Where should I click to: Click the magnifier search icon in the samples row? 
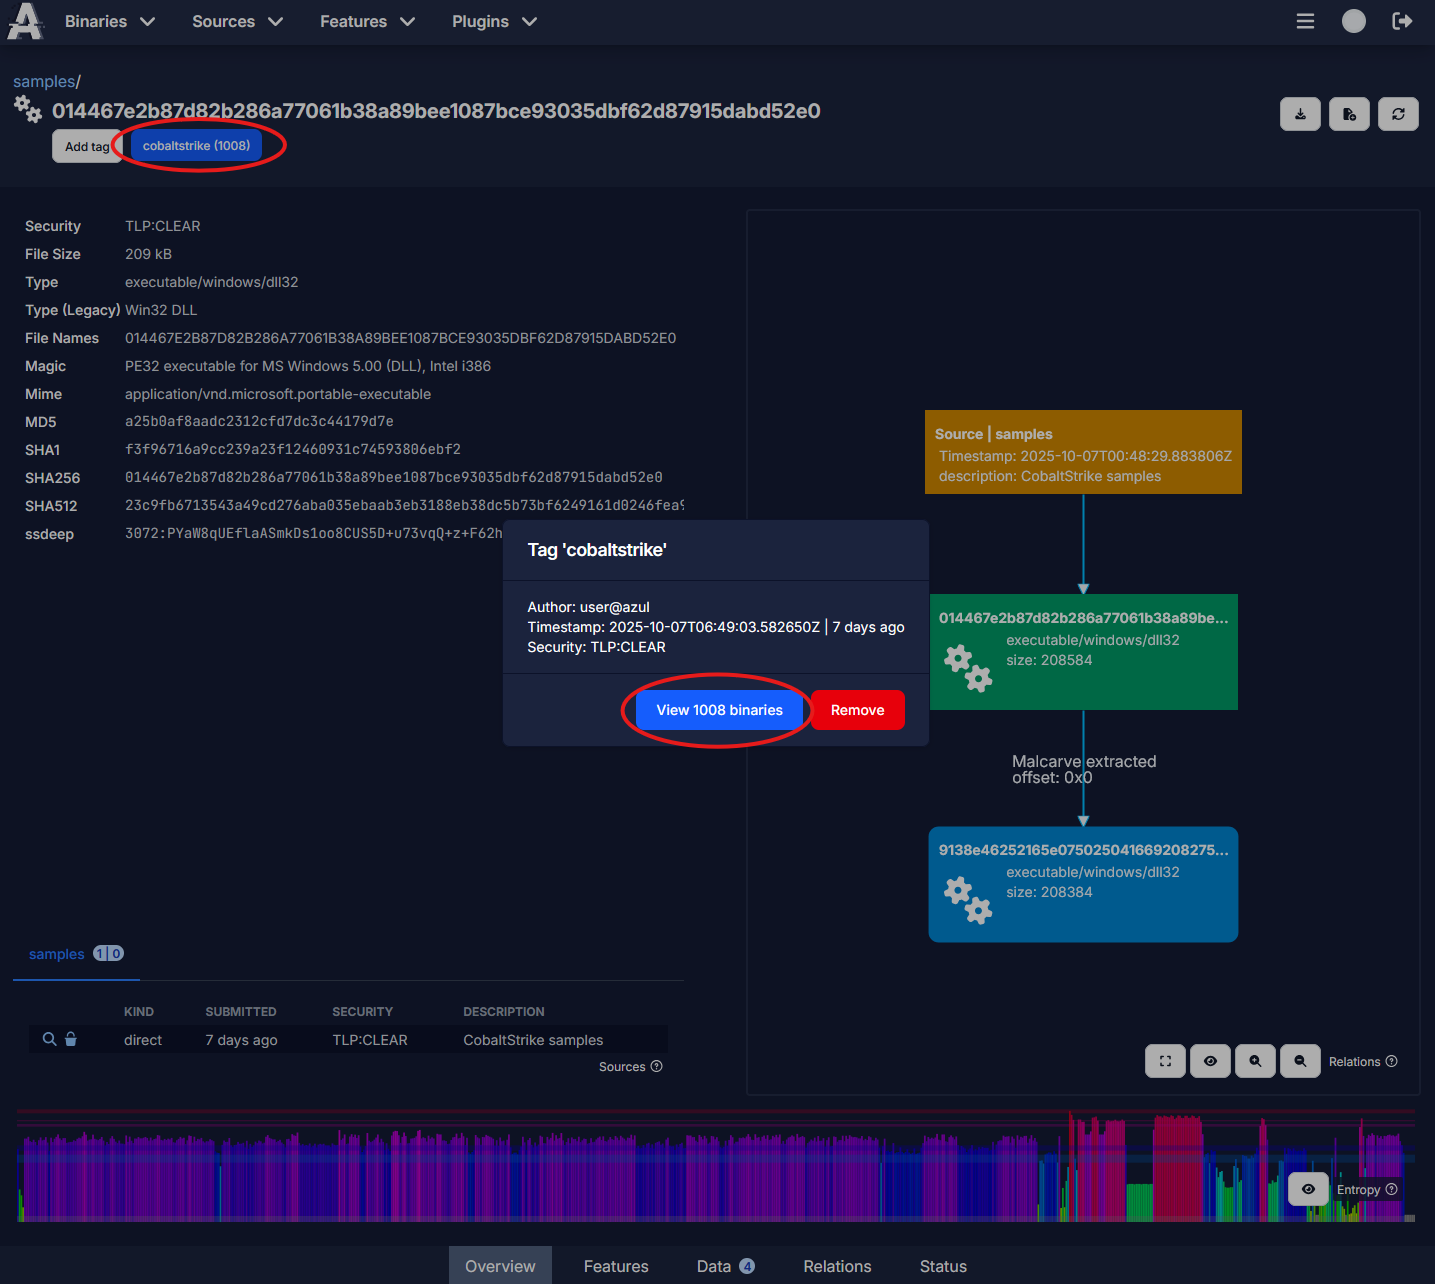48,1039
